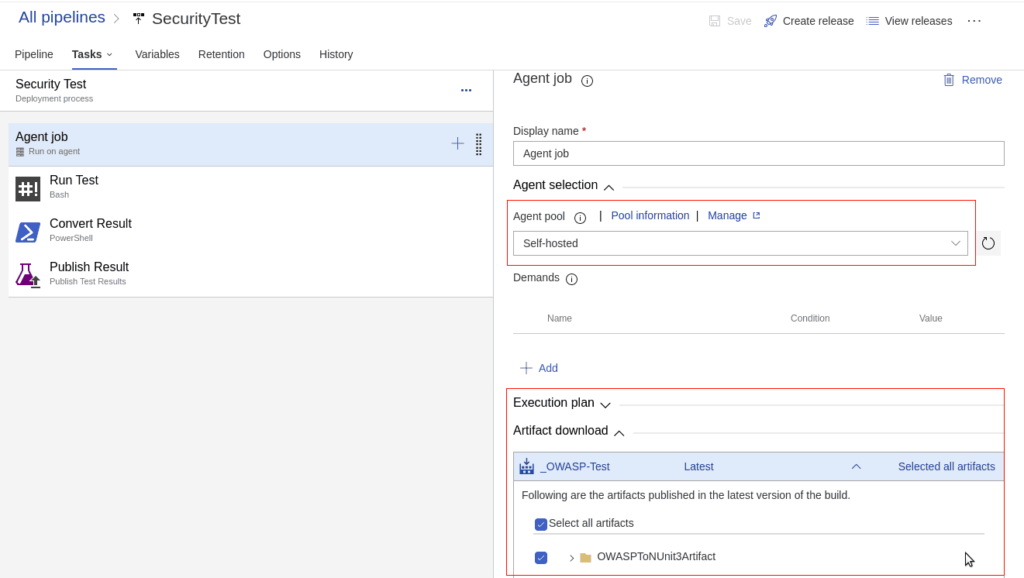Open the Tasks tab dropdown chevron

click(109, 55)
